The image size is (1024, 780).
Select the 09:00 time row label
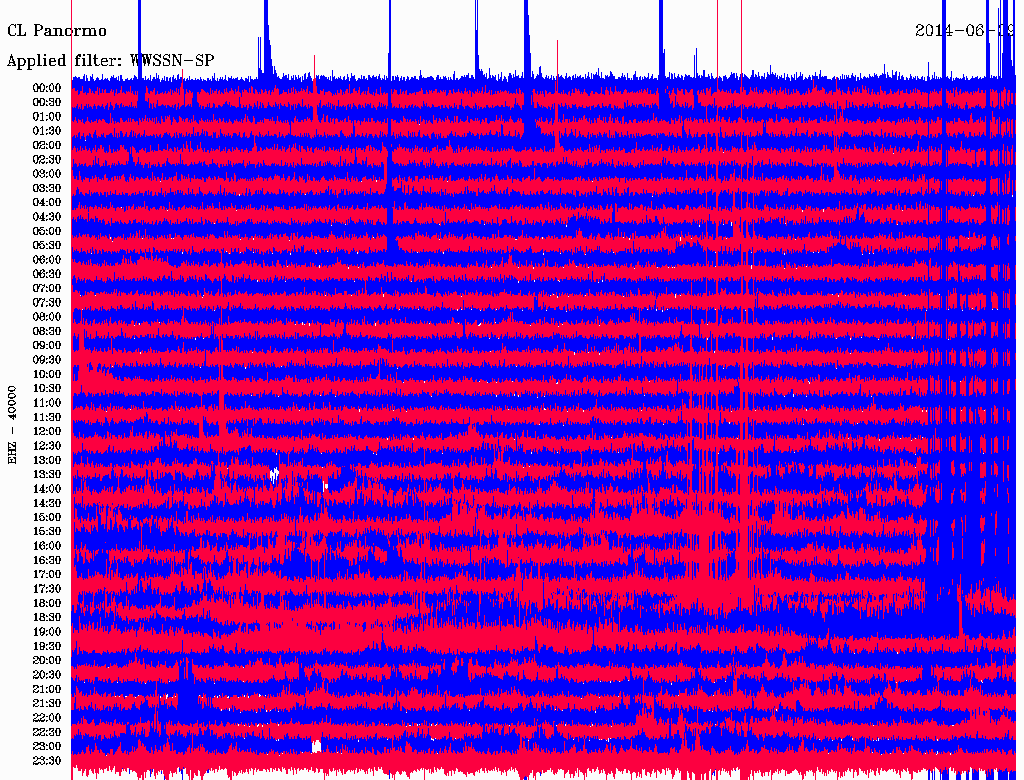pos(47,345)
